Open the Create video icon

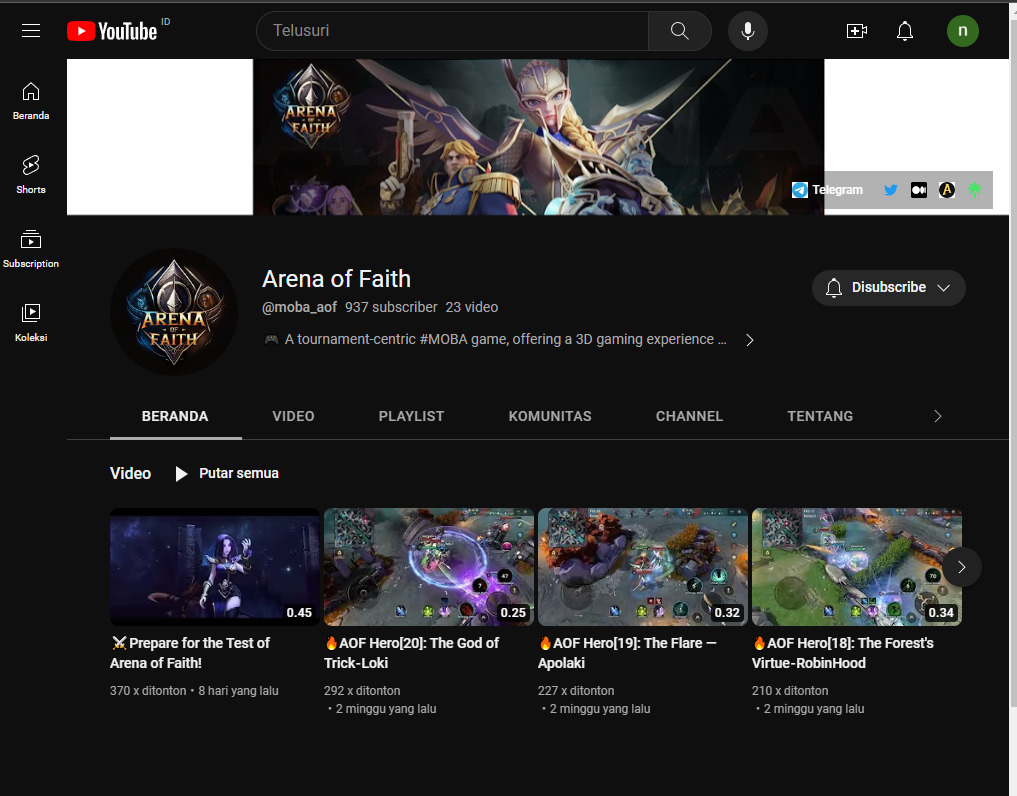click(856, 30)
